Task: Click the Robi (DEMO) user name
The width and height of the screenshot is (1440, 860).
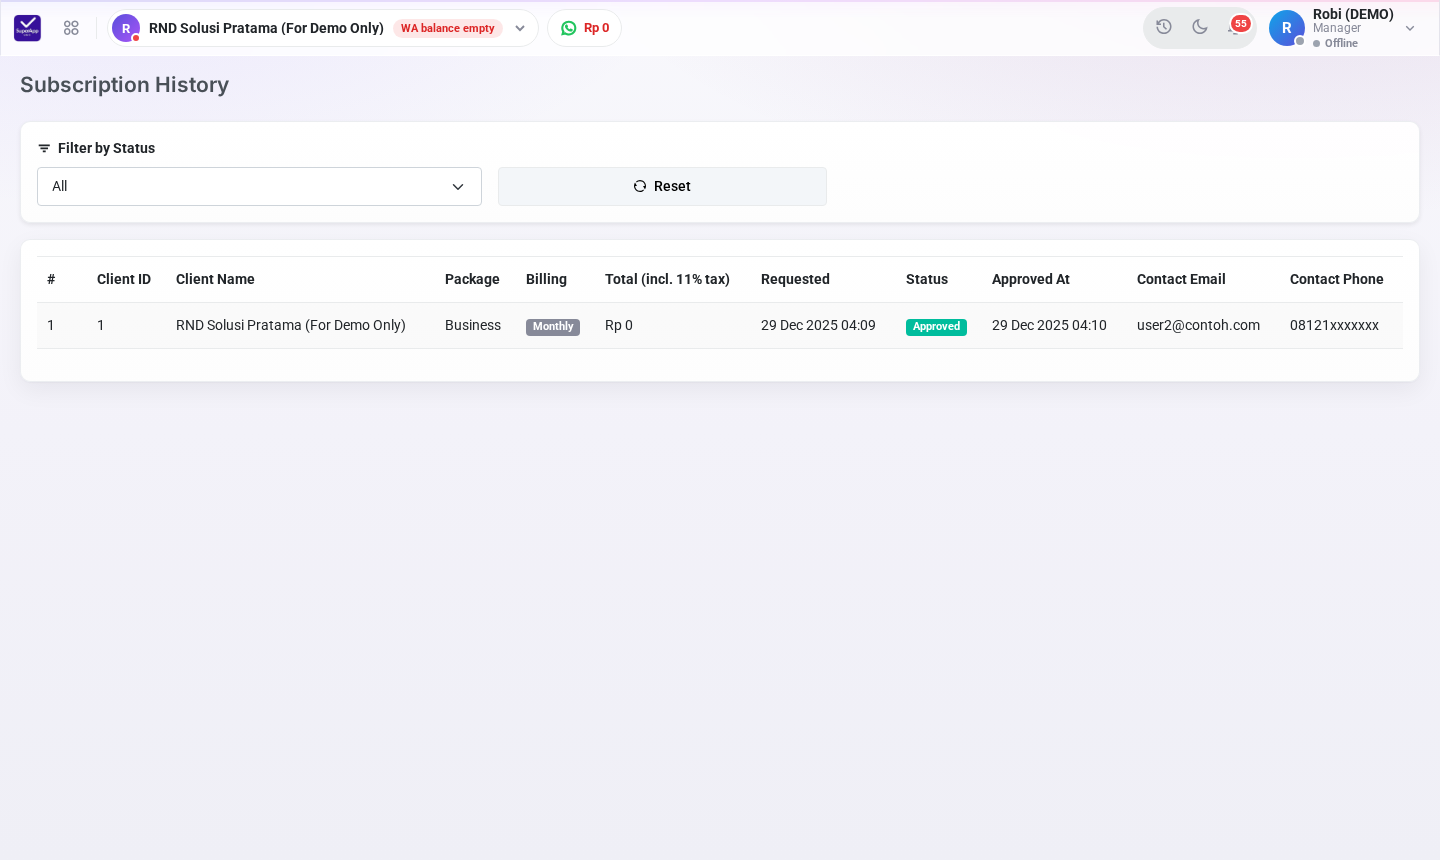Action: tap(1353, 14)
